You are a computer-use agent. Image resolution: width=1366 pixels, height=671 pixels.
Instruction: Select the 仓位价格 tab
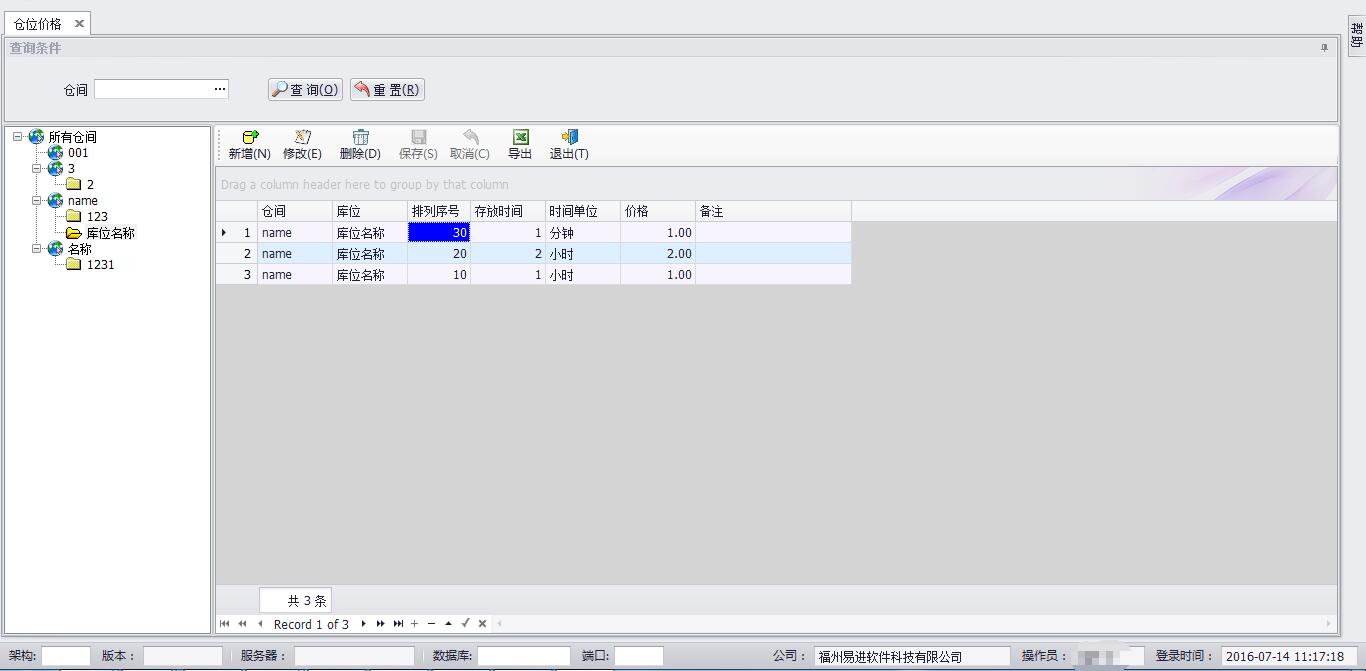[x=38, y=24]
